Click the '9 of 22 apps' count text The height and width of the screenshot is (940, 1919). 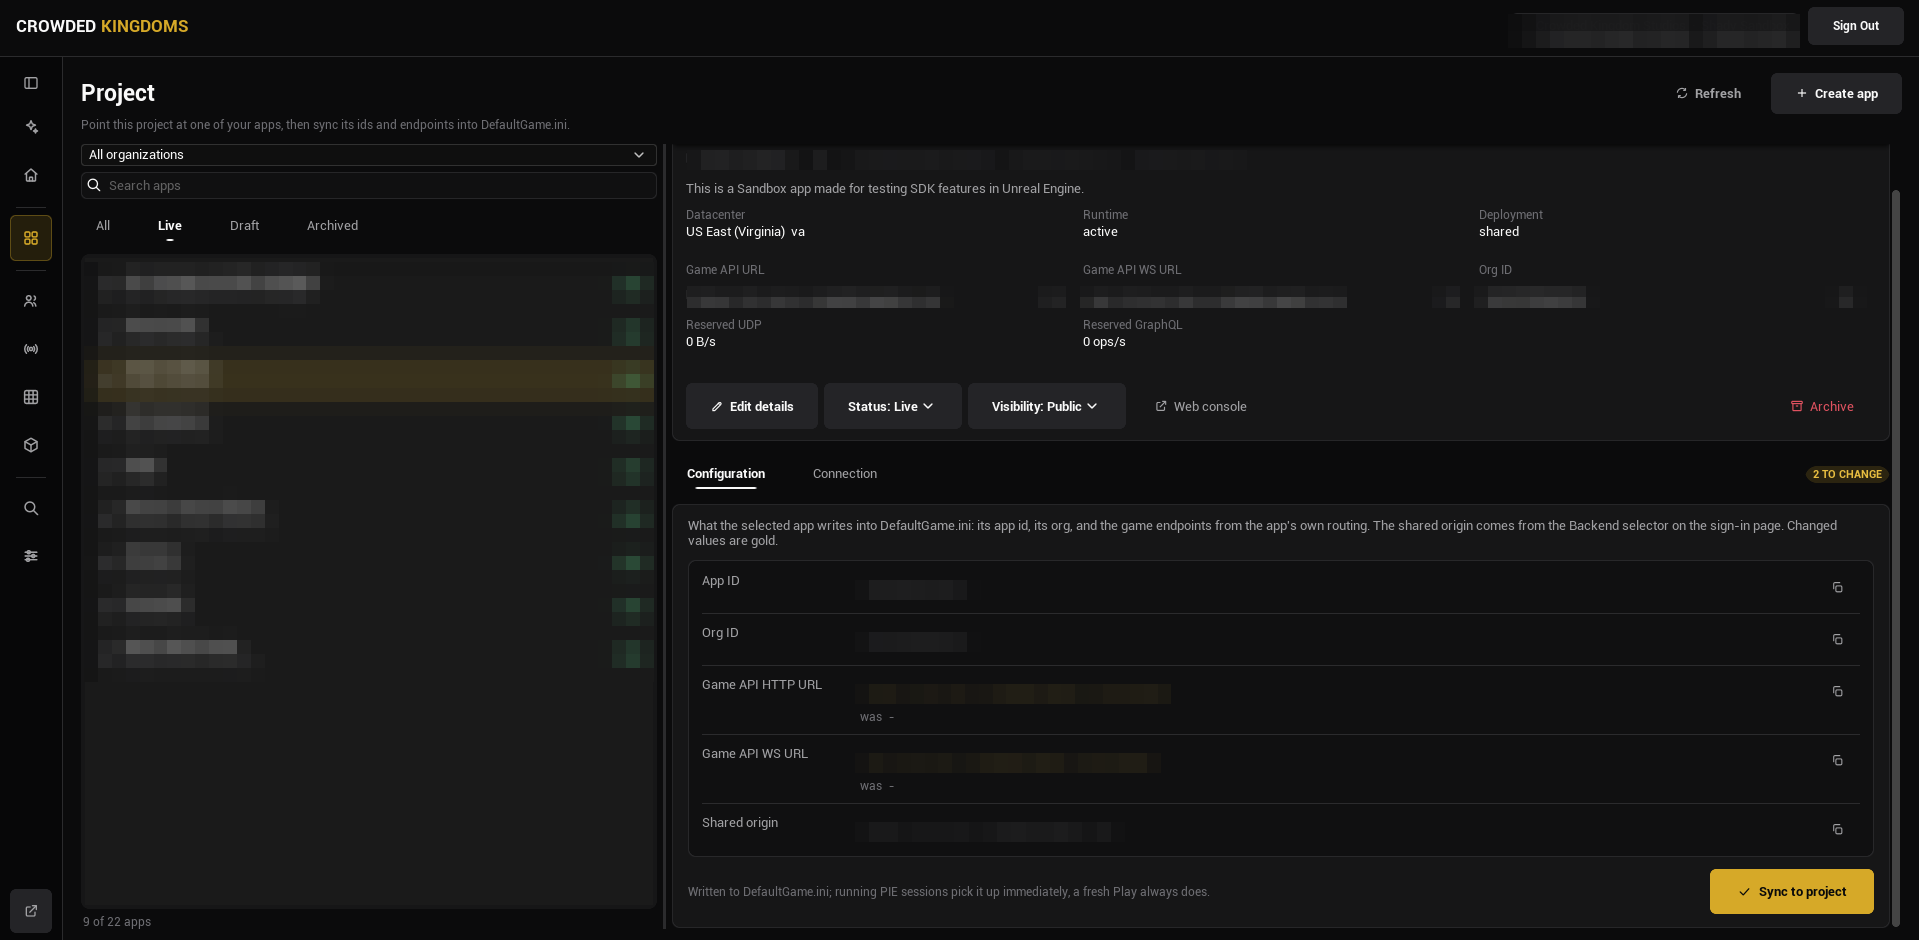[x=117, y=922]
